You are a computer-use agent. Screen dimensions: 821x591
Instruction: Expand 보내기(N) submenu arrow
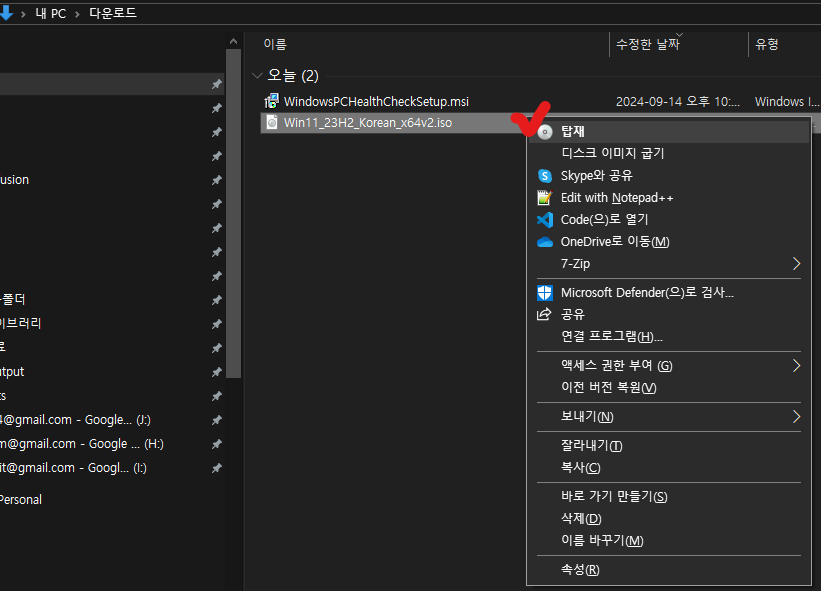[796, 417]
